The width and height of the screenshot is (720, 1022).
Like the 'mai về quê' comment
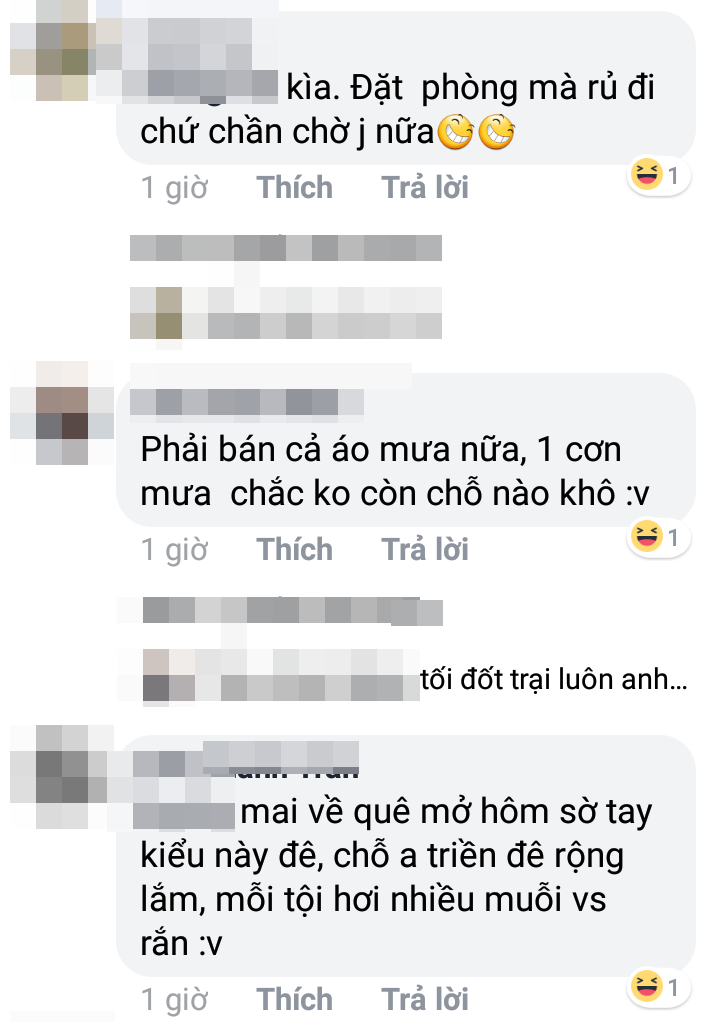click(295, 999)
